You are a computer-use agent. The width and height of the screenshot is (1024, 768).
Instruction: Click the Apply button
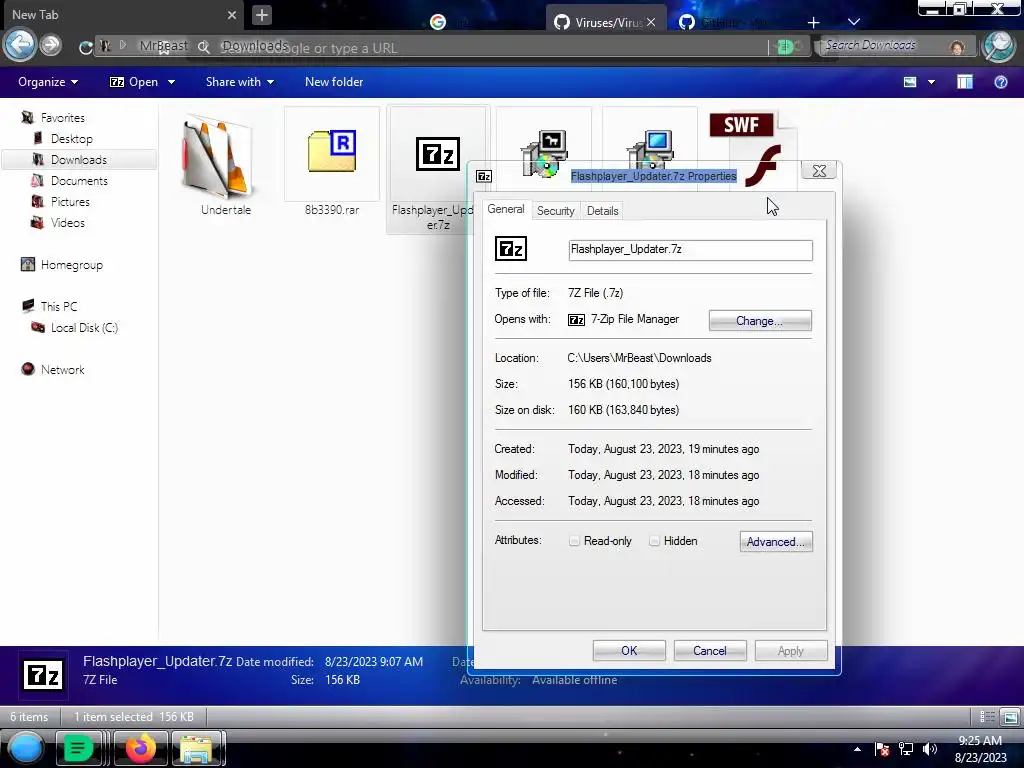(791, 650)
